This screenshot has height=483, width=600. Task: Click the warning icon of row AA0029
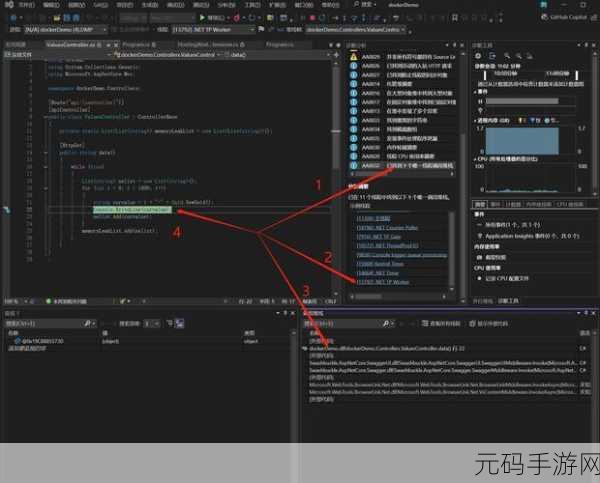point(354,57)
